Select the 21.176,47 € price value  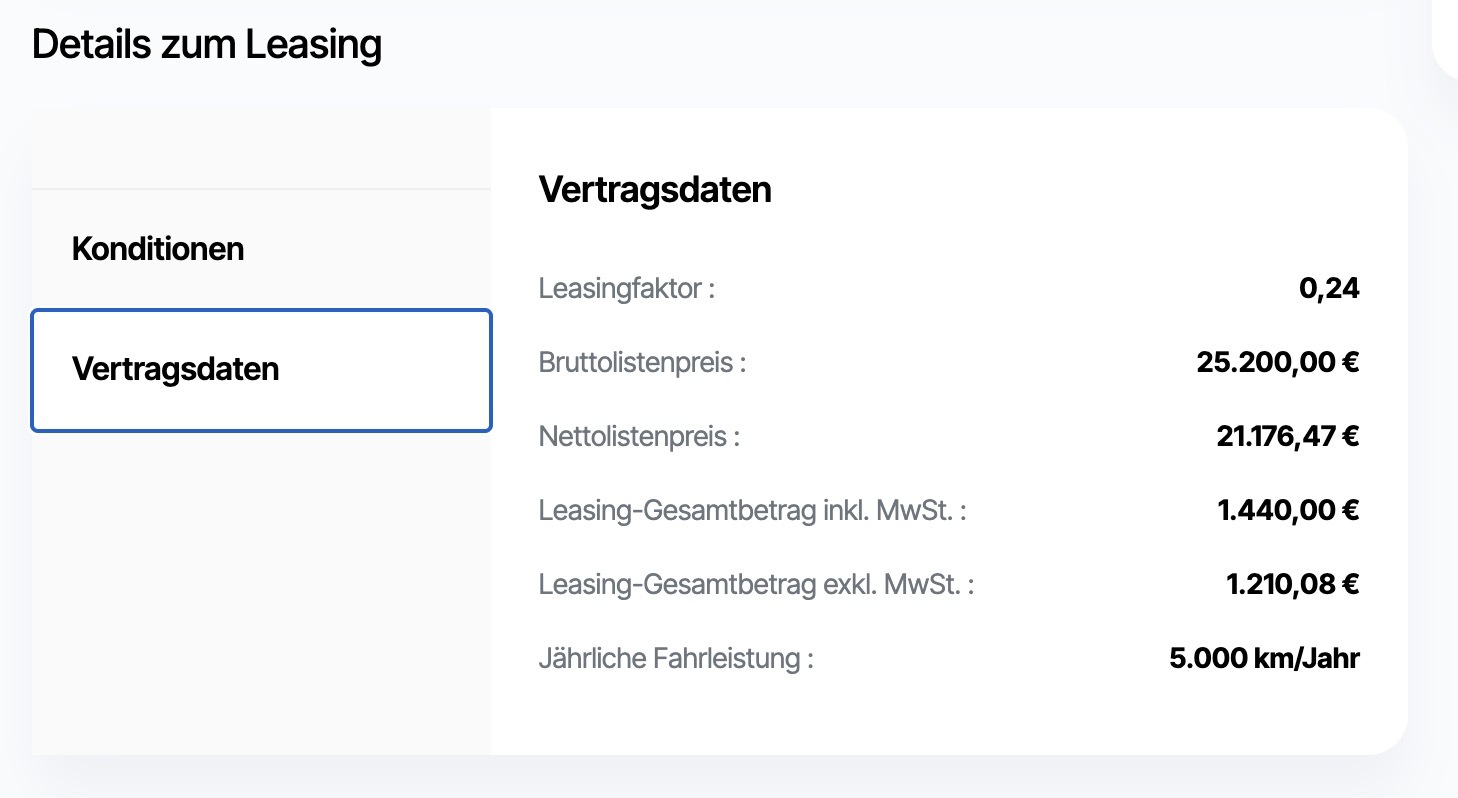[x=1284, y=437]
